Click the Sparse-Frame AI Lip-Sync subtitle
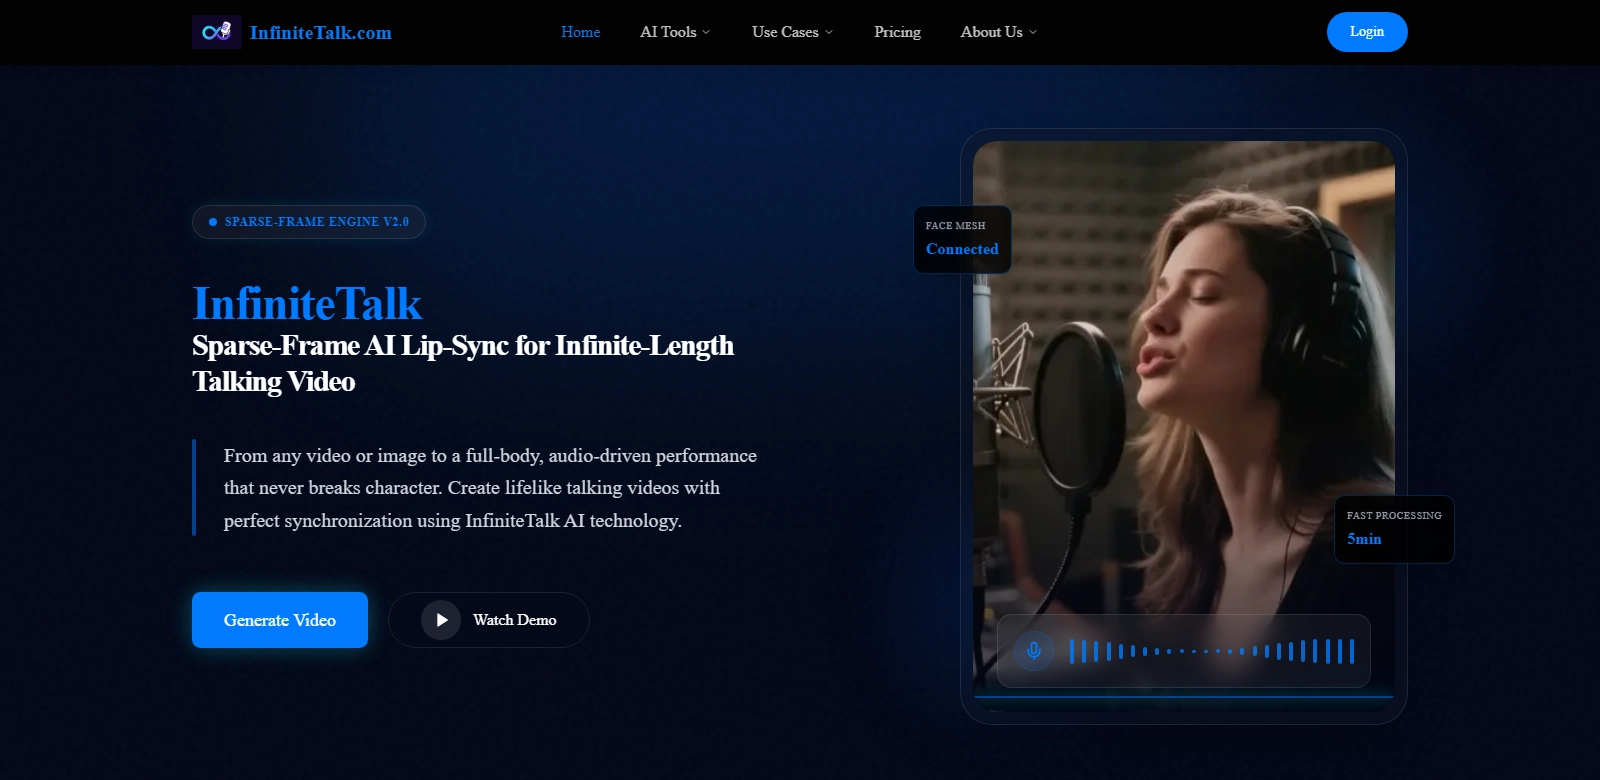The image size is (1600, 780). tap(463, 364)
